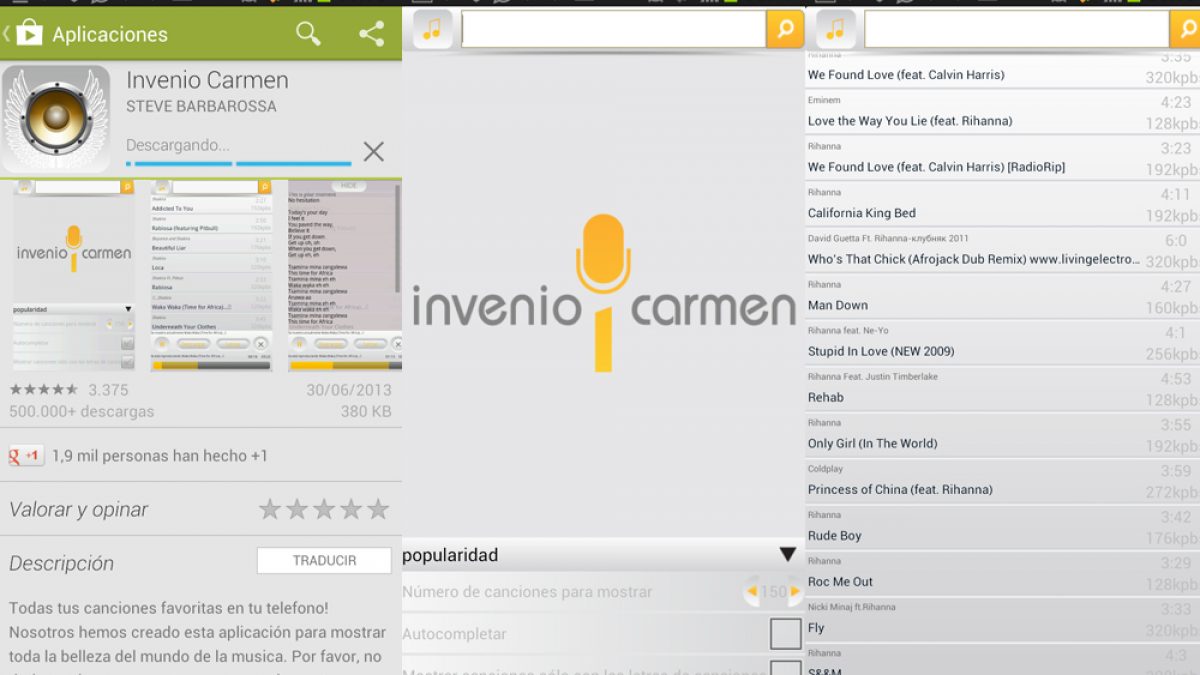Select We Found Love [RadioRip] track
Screen dimensions: 1200x675
click(1002, 157)
